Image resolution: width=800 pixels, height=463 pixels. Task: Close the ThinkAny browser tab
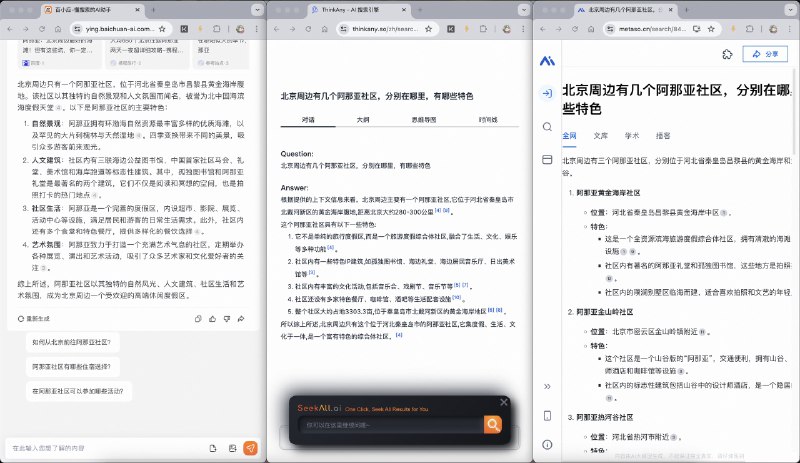pos(404,10)
